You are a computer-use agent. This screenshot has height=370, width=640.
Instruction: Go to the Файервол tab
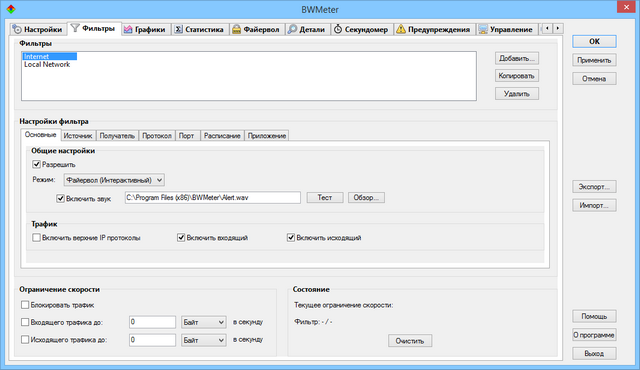coord(256,29)
